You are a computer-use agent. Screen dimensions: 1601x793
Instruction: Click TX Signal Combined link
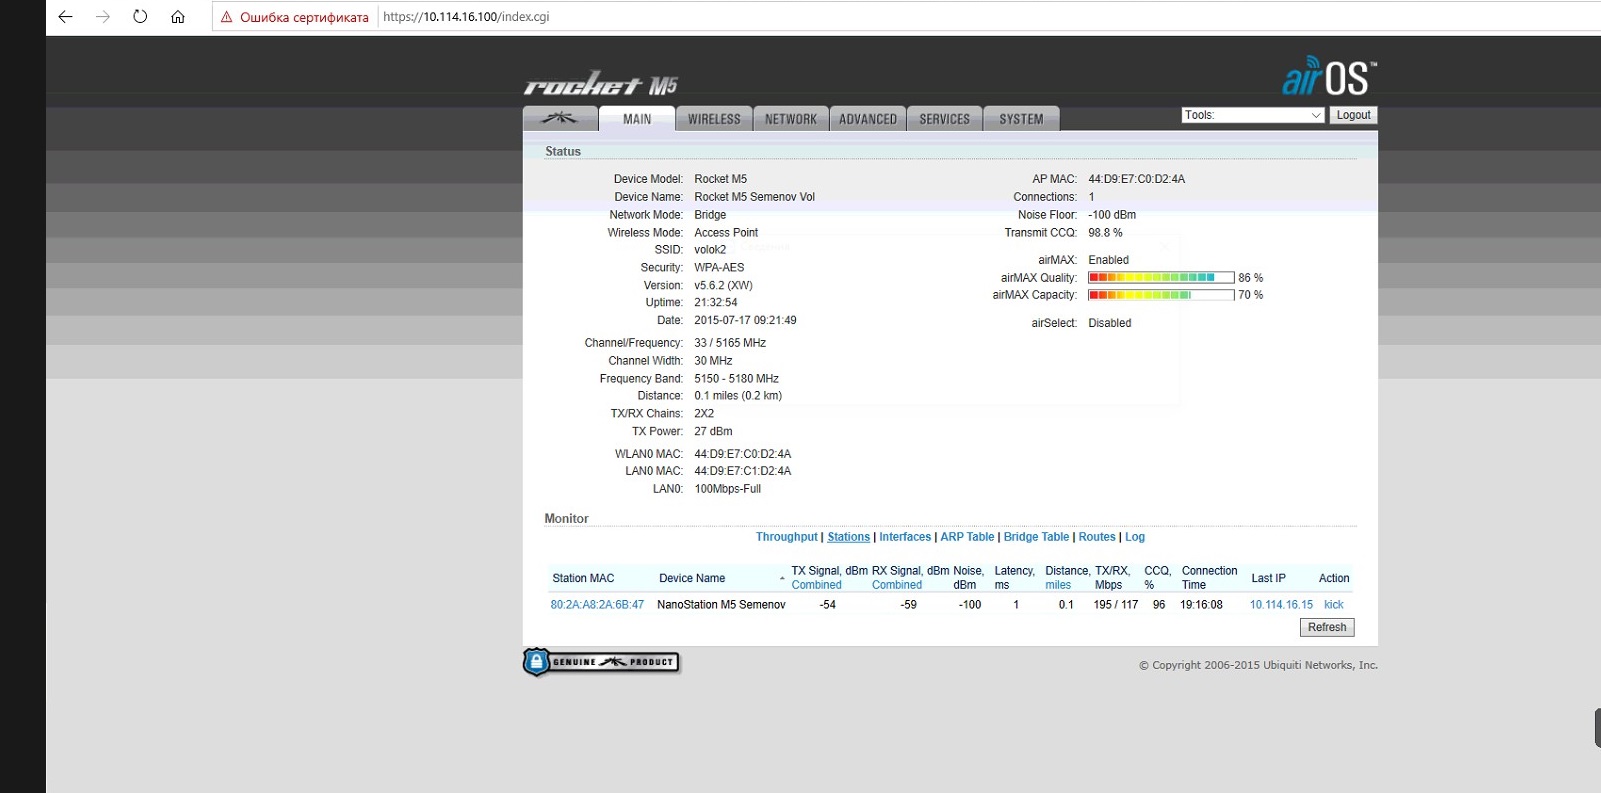click(816, 585)
